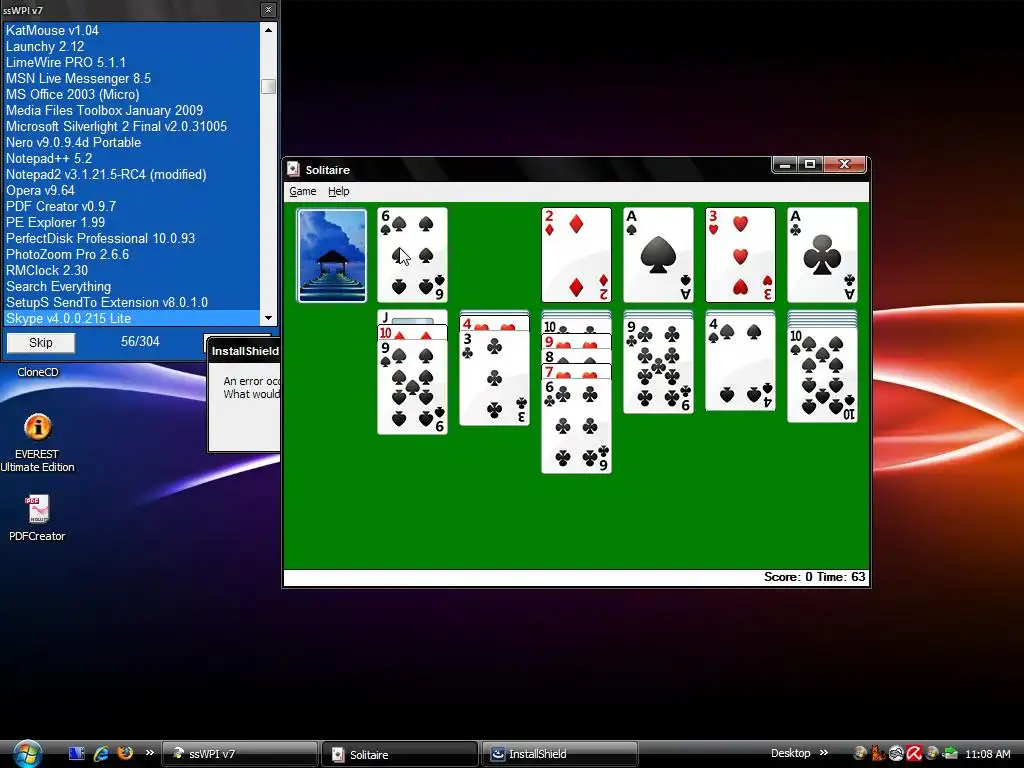
Task: Open the Help menu in Solitaire
Action: [338, 191]
